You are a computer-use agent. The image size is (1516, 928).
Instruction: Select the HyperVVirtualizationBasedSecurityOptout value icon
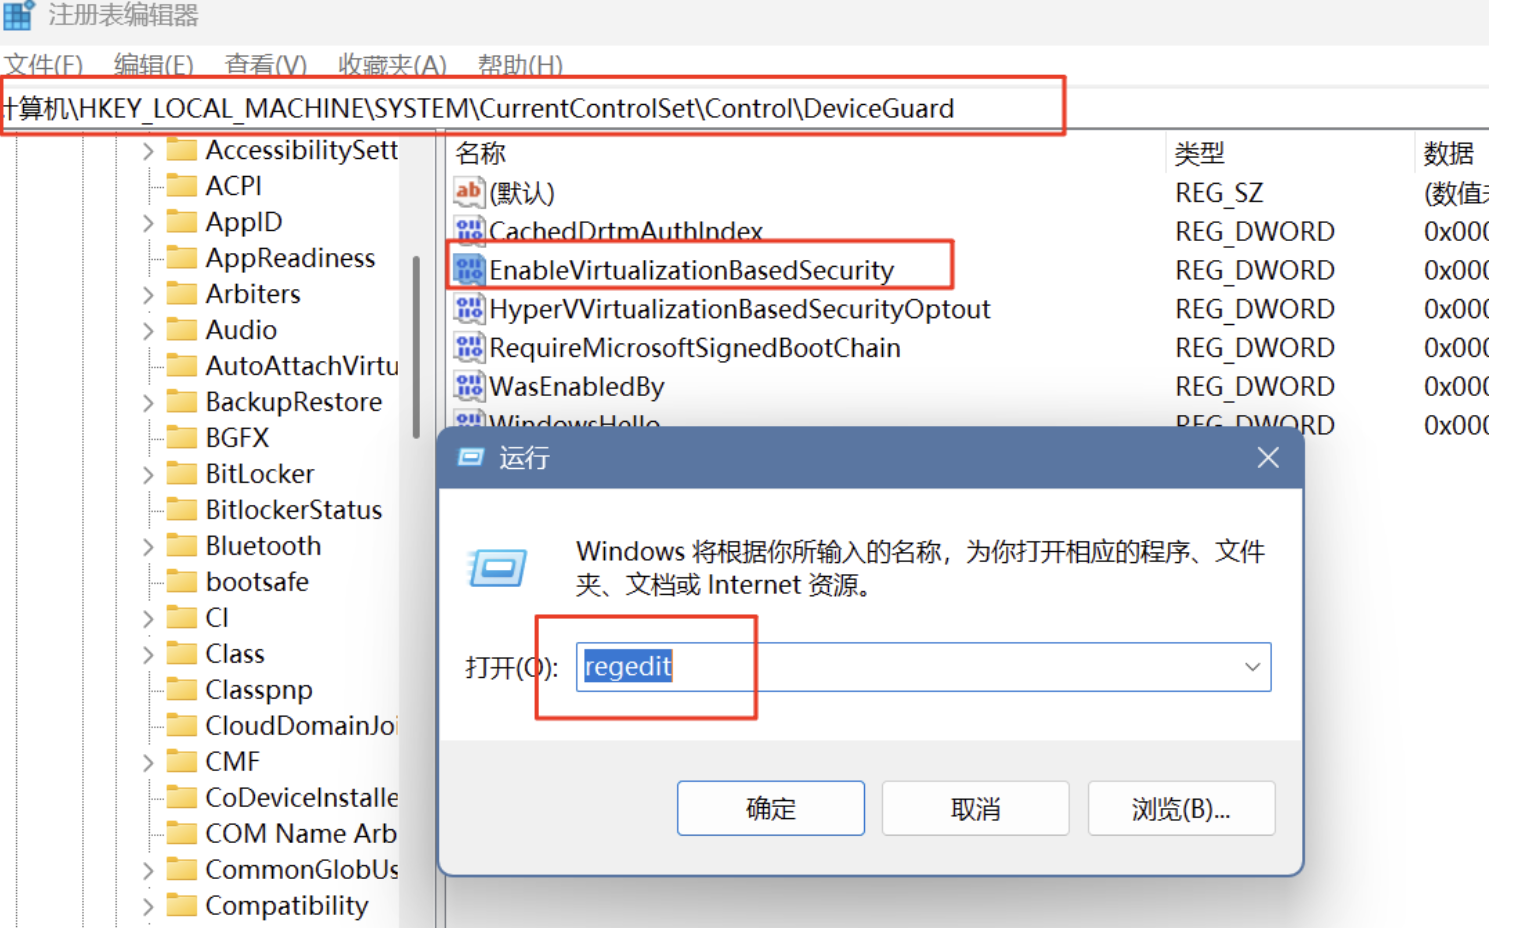(468, 308)
